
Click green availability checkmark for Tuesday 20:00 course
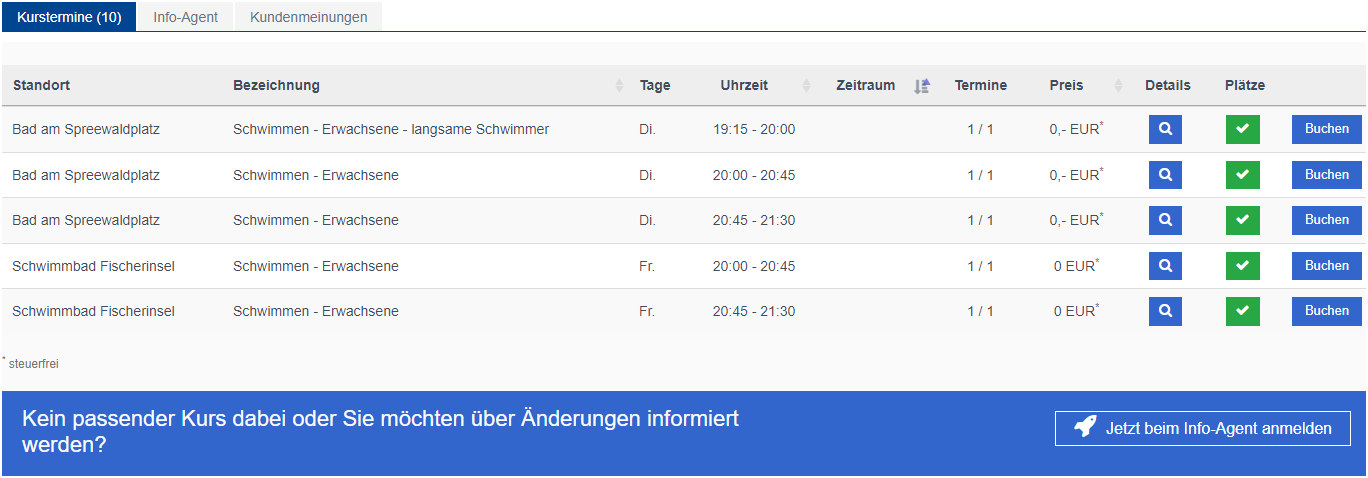(1242, 175)
